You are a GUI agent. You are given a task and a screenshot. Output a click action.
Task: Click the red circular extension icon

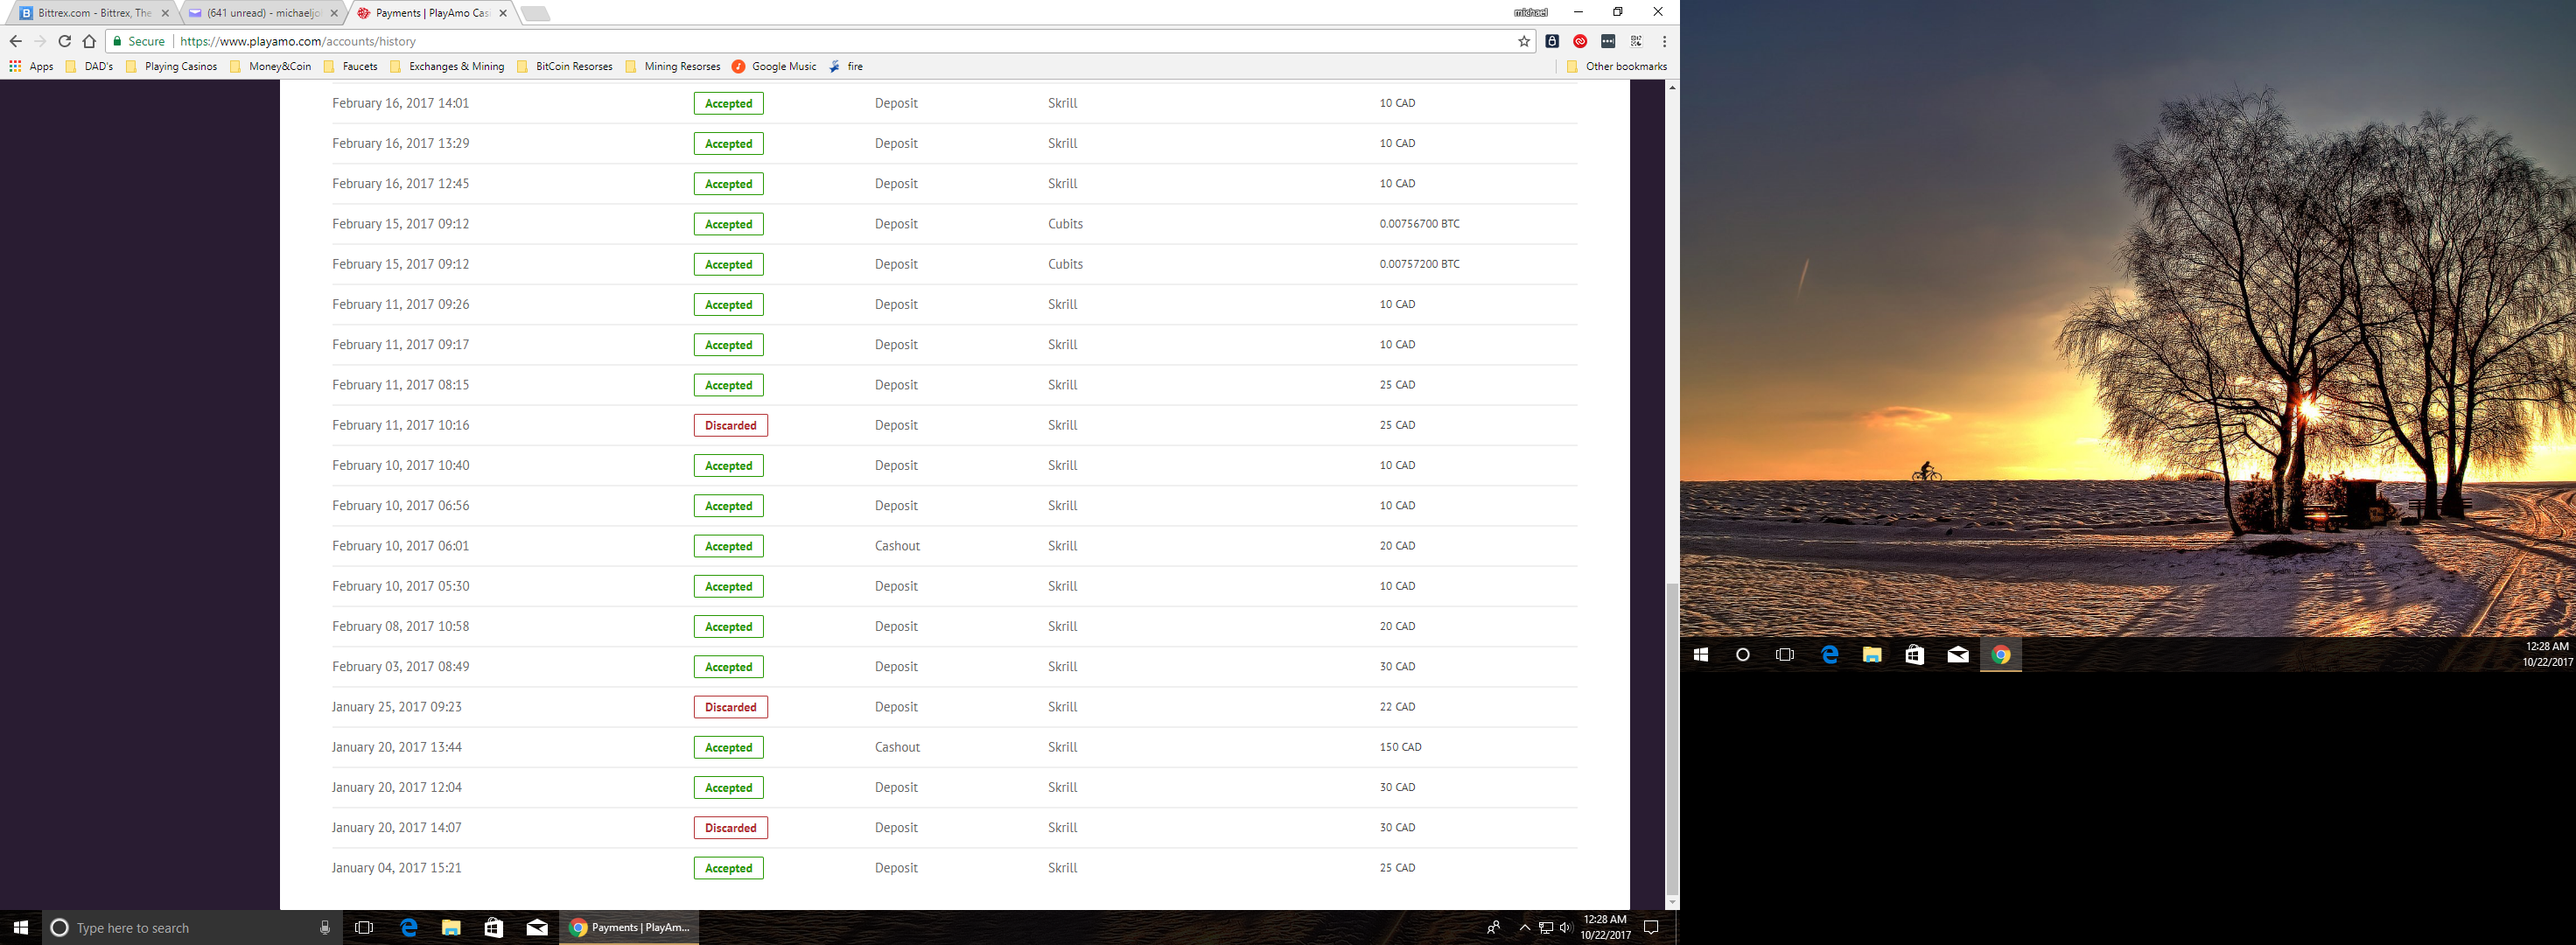tap(1580, 41)
